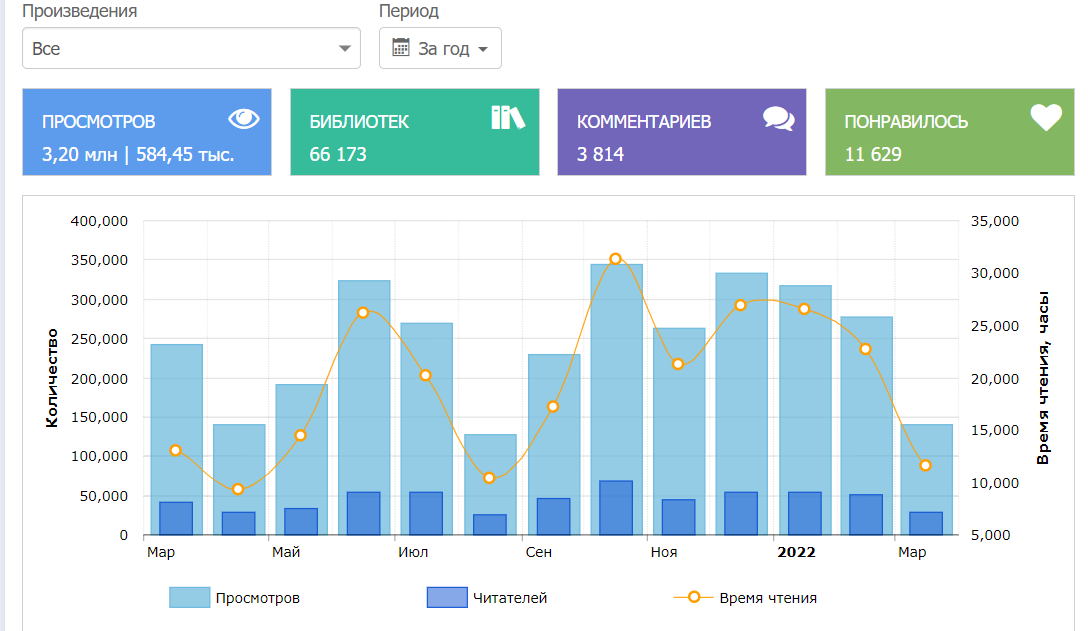Expand the За год period dropdown
1088x631 pixels.
443,48
